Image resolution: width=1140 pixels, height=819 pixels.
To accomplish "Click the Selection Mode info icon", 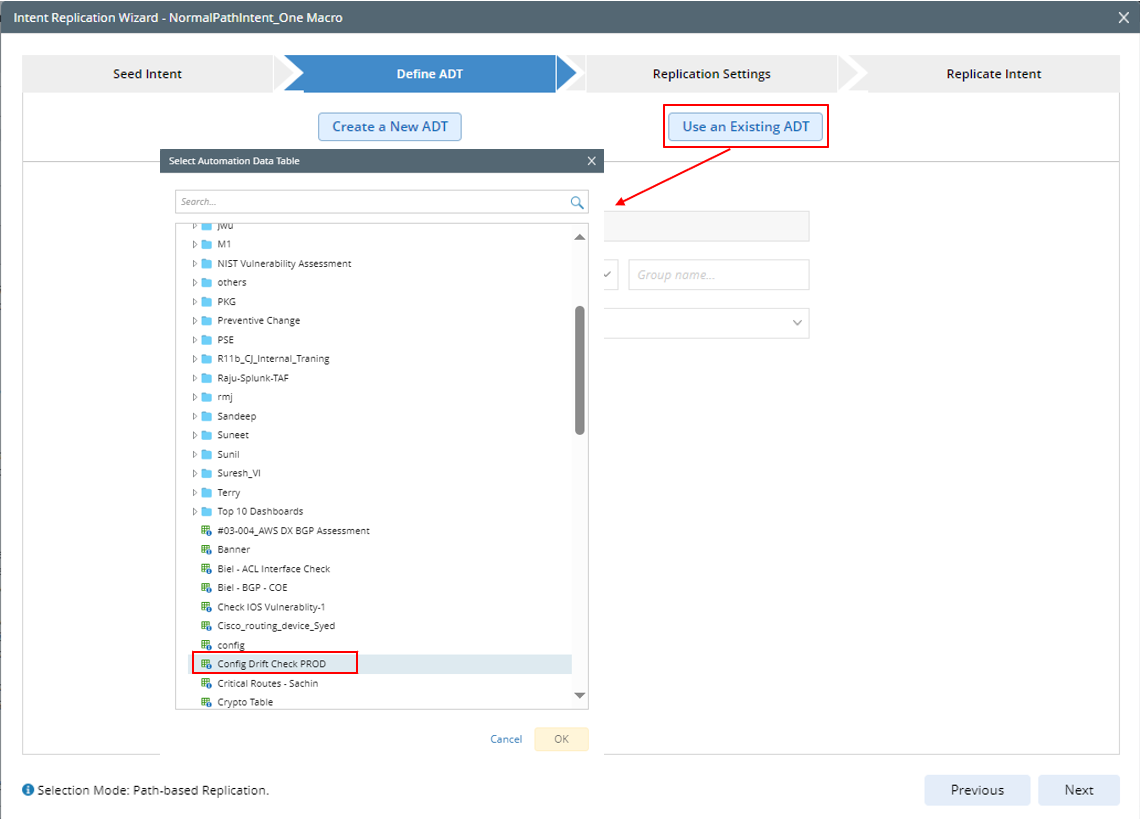I will (28, 790).
